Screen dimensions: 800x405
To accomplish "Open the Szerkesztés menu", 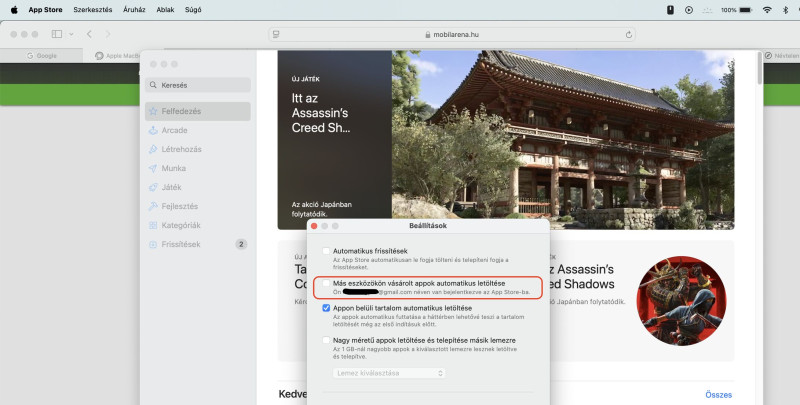I will point(93,10).
